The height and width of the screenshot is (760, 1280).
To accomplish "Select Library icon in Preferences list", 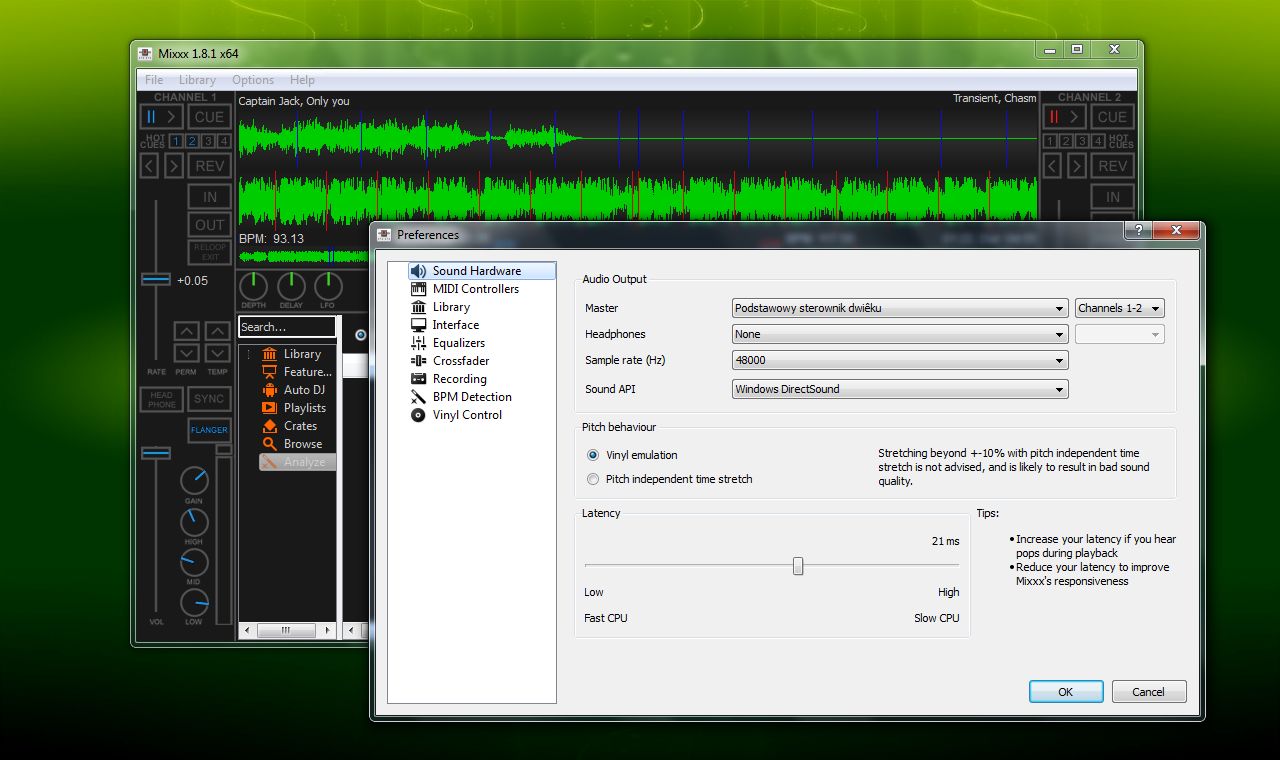I will coord(418,307).
